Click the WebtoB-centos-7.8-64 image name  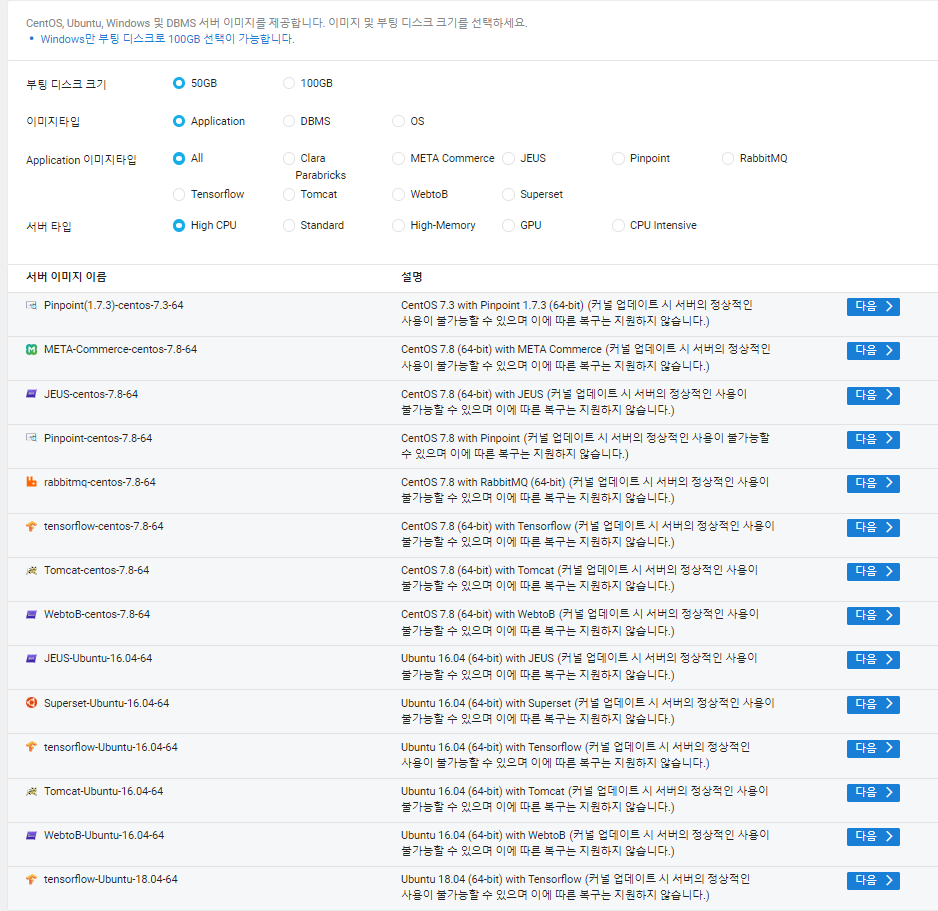tap(97, 614)
